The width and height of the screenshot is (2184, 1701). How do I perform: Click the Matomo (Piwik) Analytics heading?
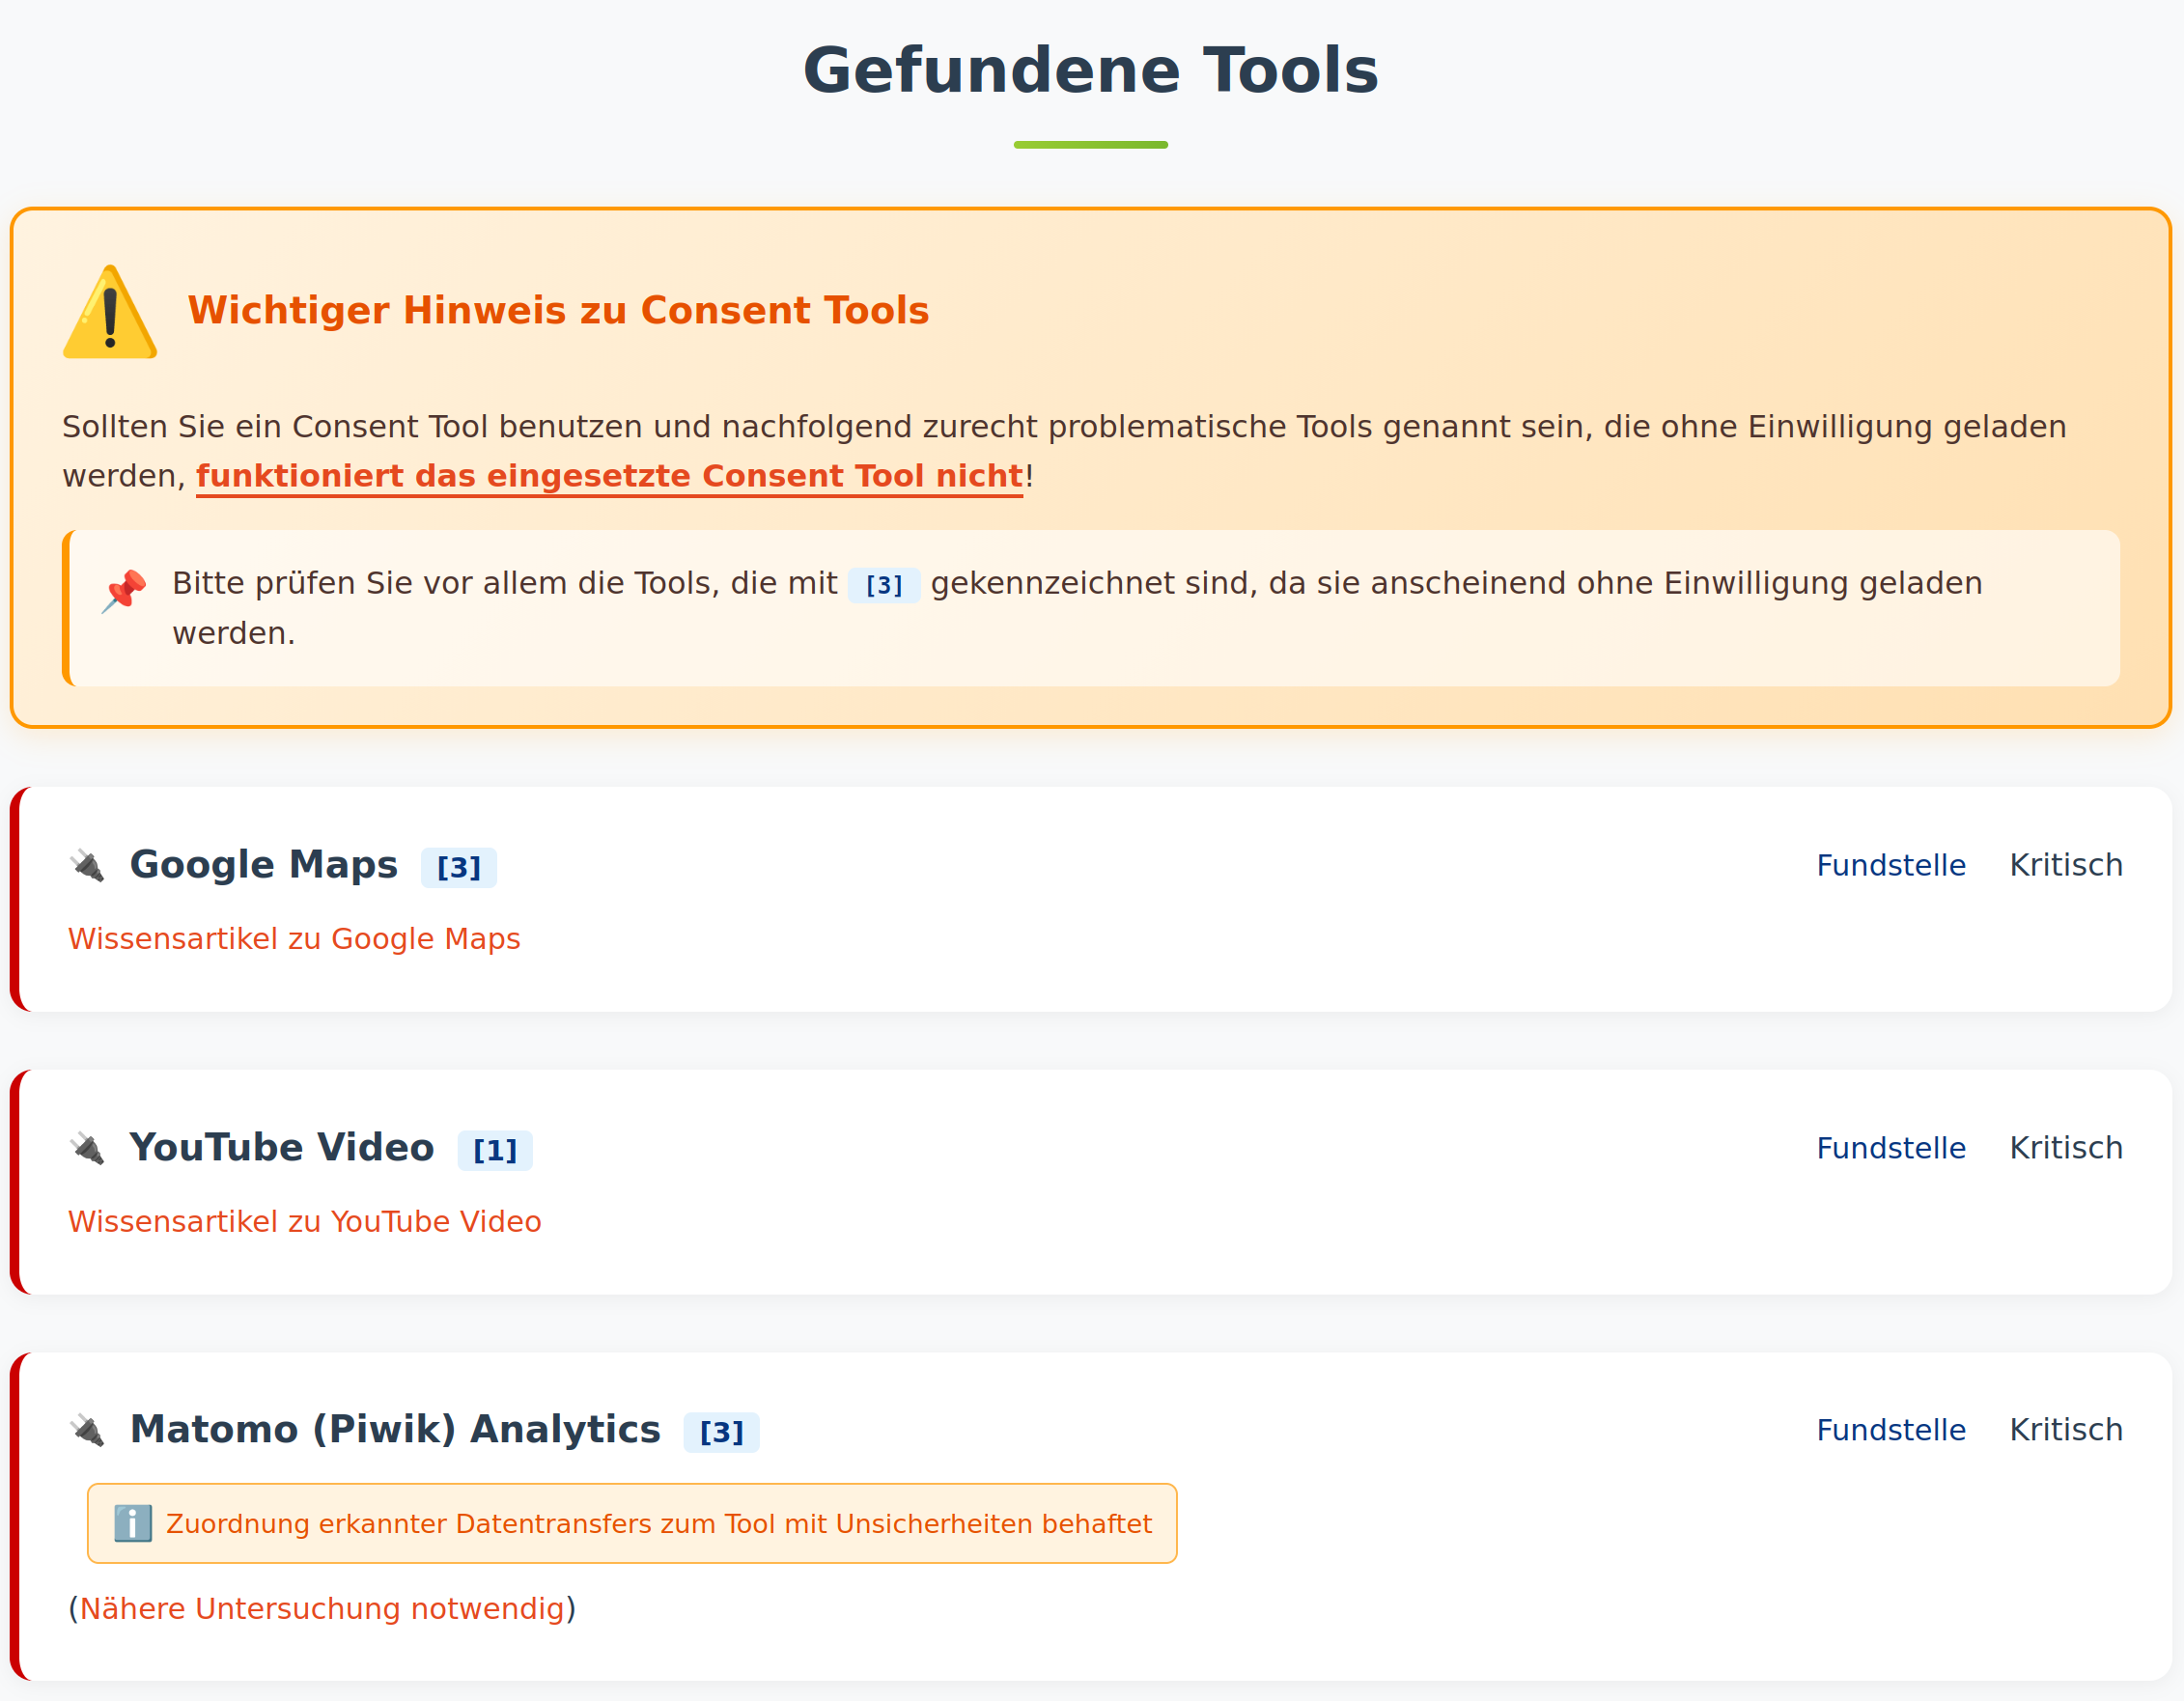[395, 1430]
